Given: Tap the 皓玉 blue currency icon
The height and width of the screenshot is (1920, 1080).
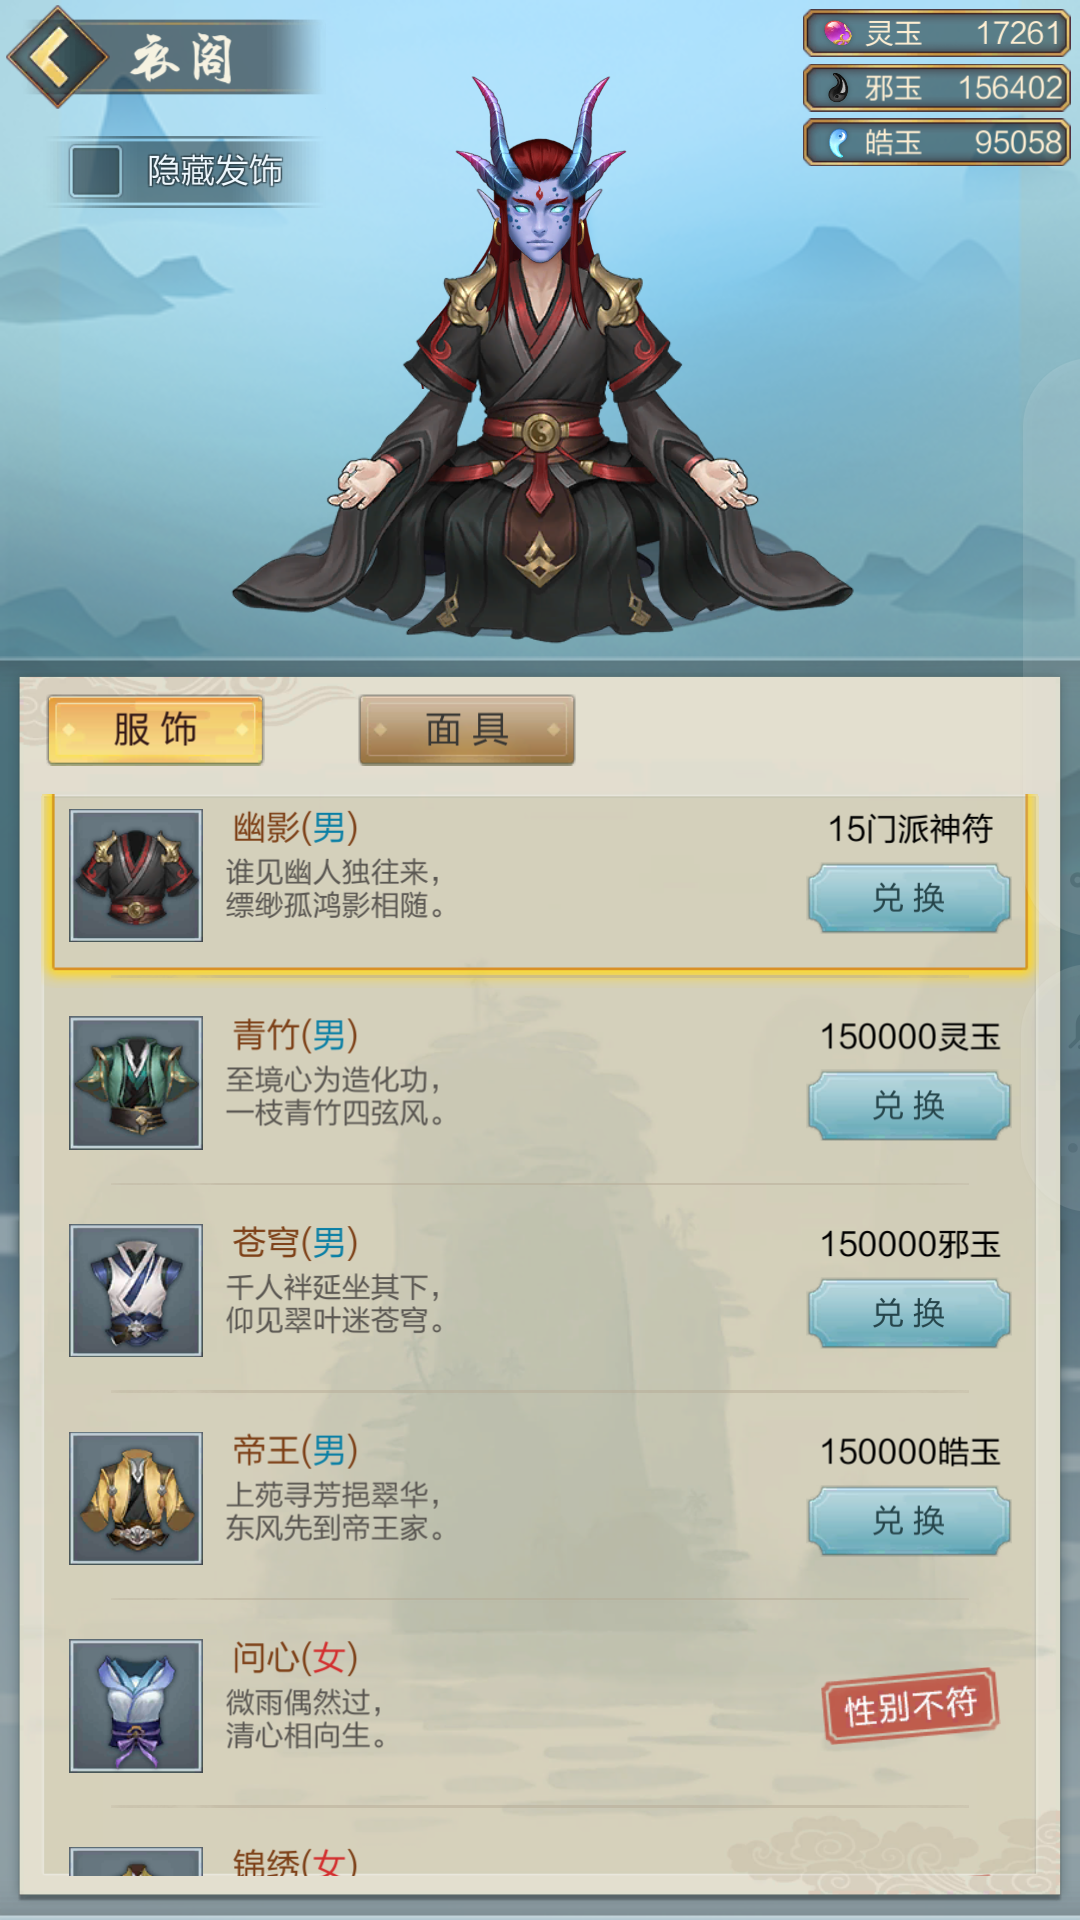Looking at the screenshot, I should pos(838,143).
